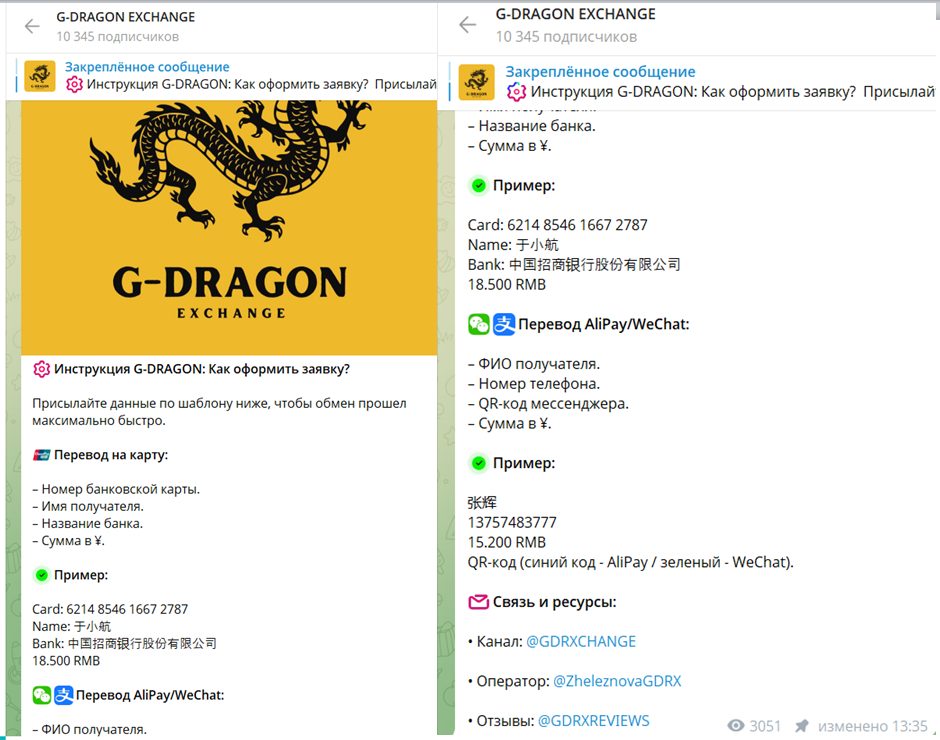Select QR-код description line
This screenshot has height=740, width=940.
[x=631, y=562]
